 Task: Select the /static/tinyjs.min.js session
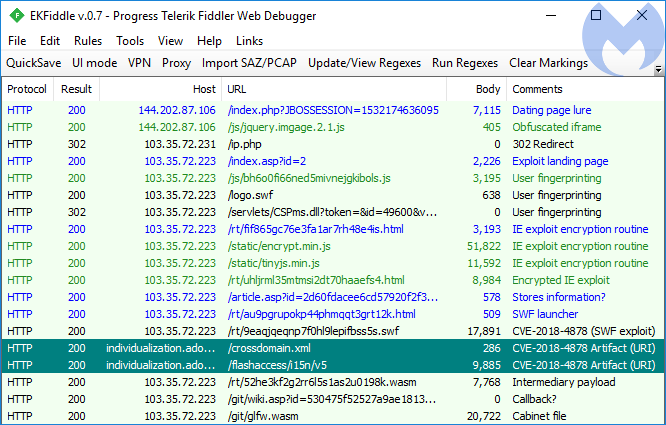(333, 263)
